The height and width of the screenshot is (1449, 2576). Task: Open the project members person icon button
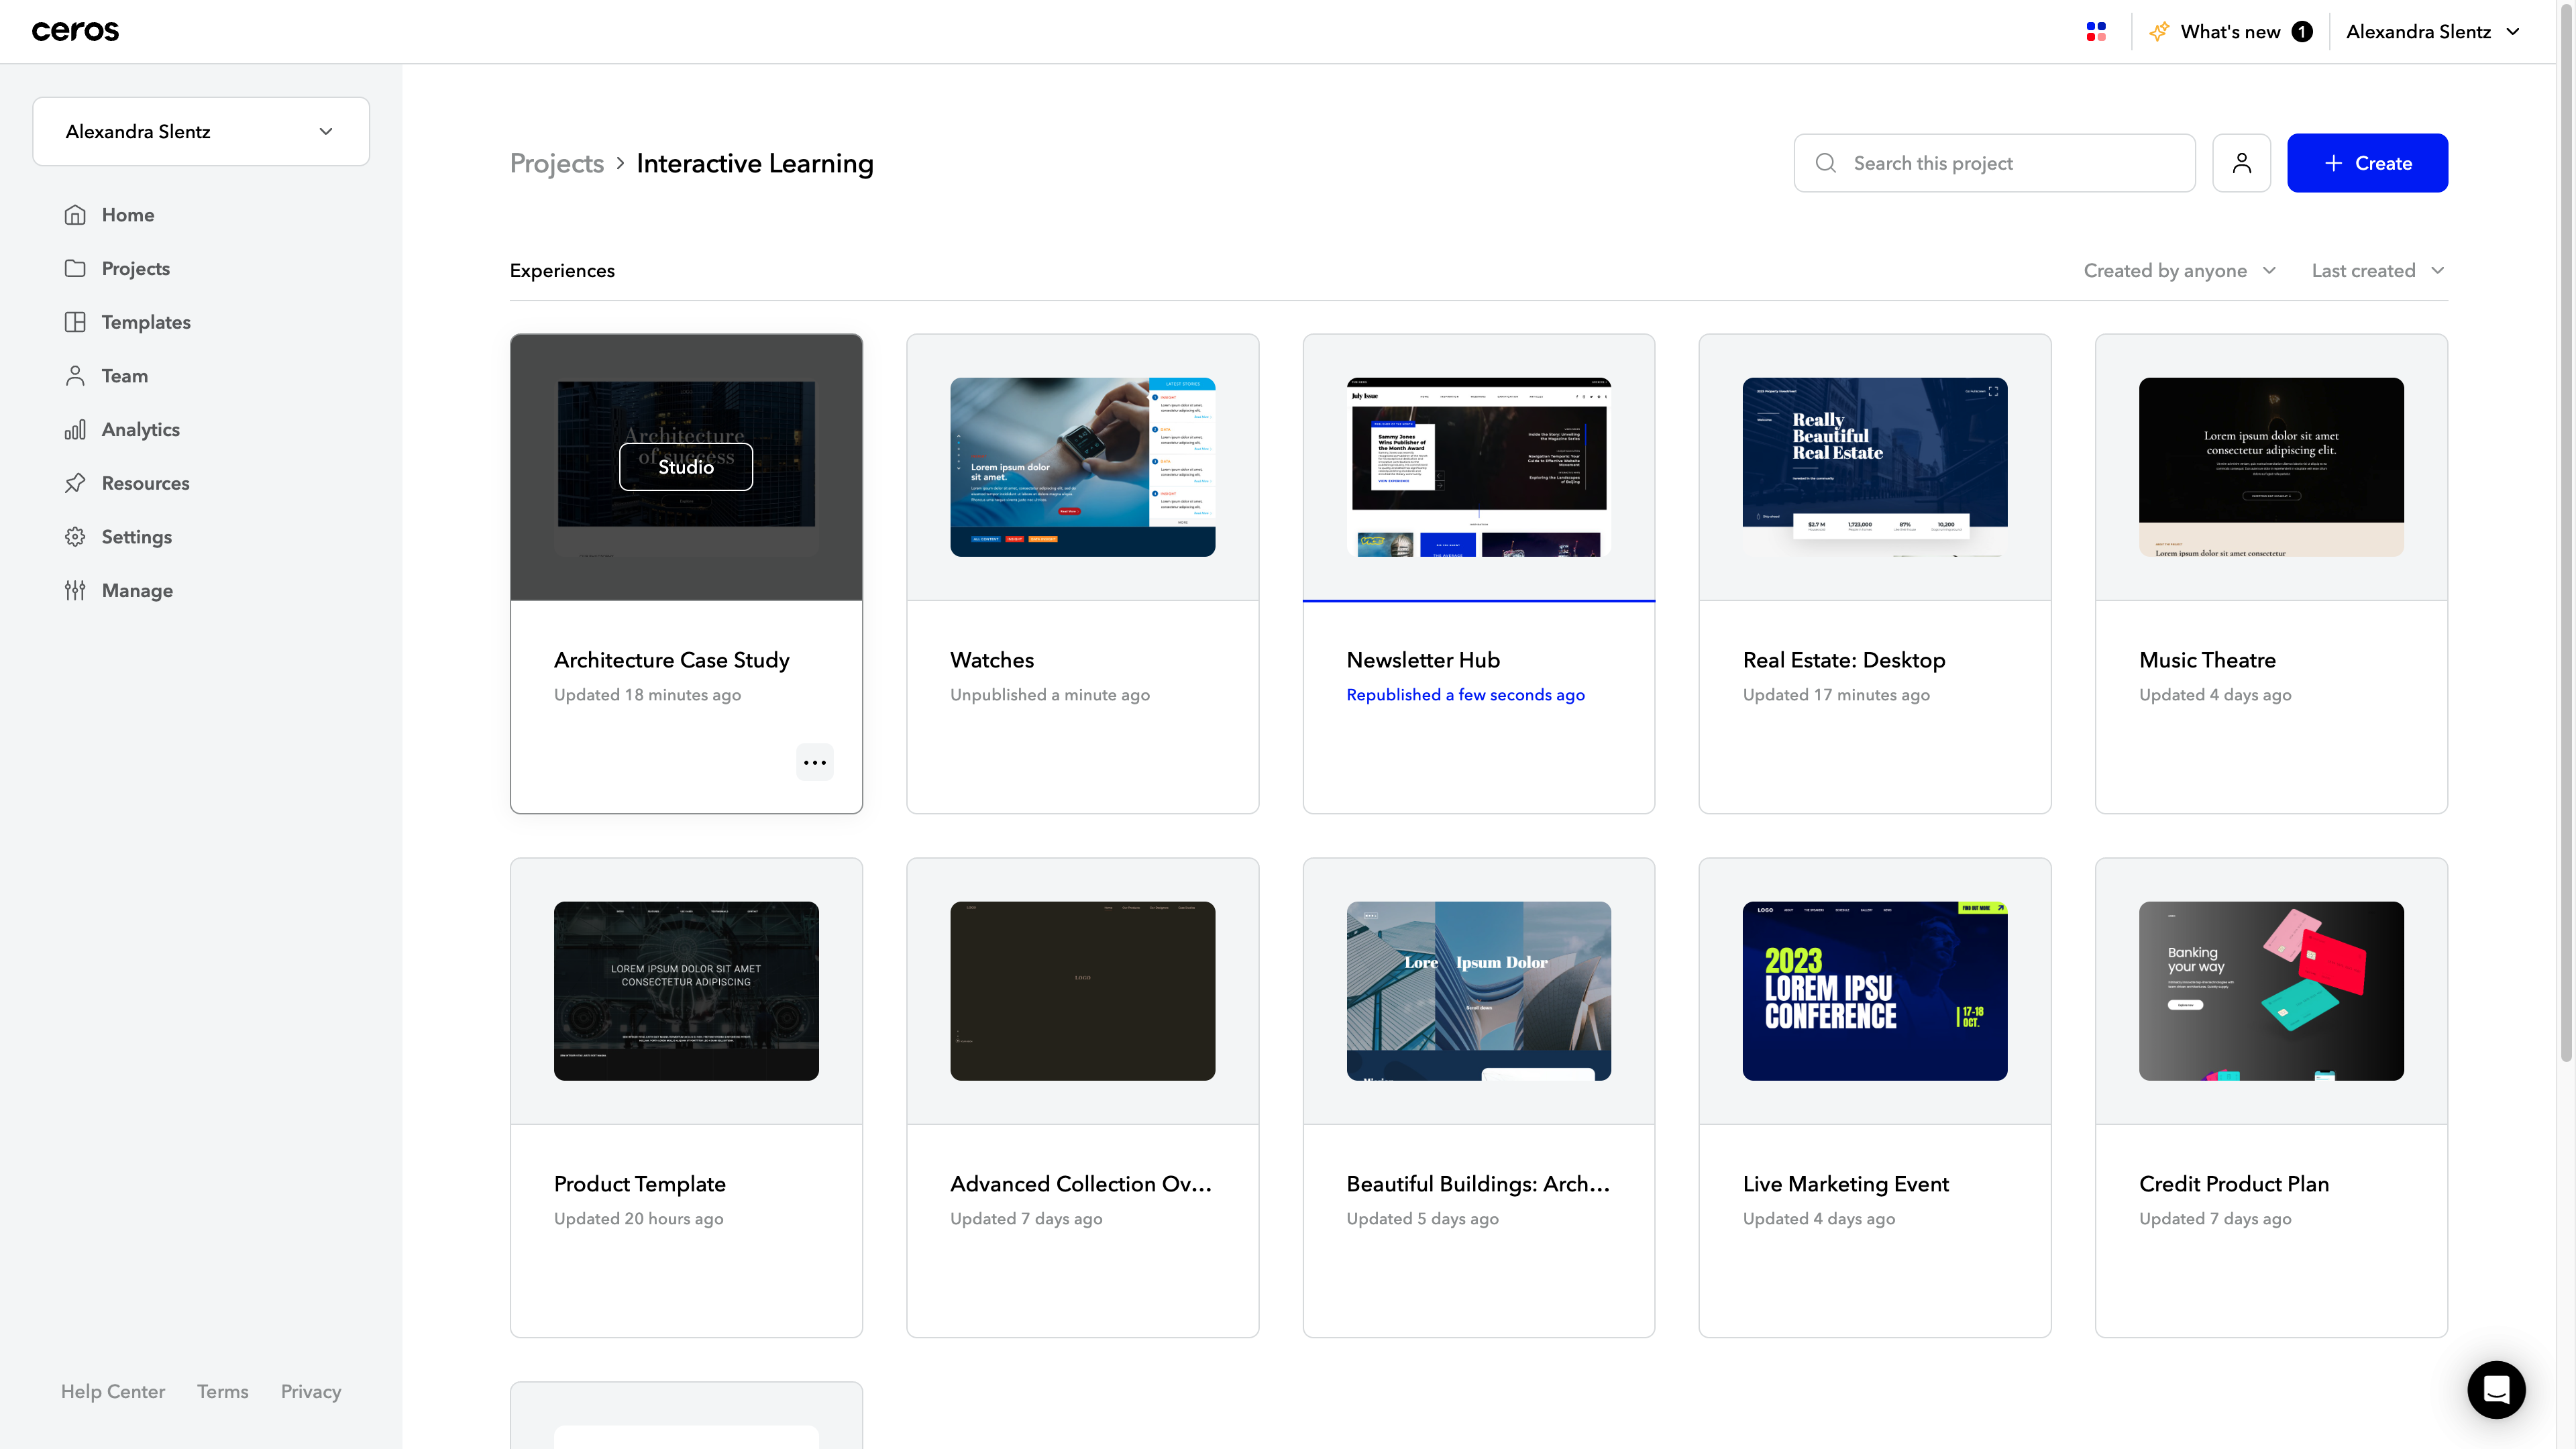pos(2241,163)
